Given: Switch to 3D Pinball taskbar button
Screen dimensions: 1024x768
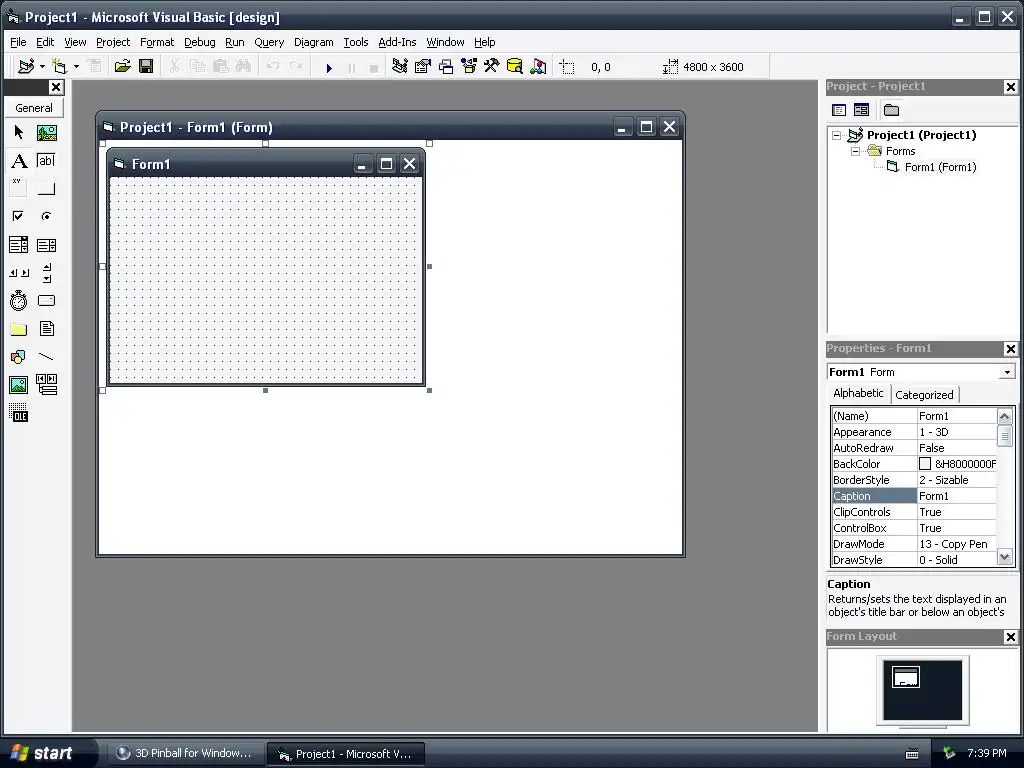Looking at the screenshot, I should (x=185, y=753).
